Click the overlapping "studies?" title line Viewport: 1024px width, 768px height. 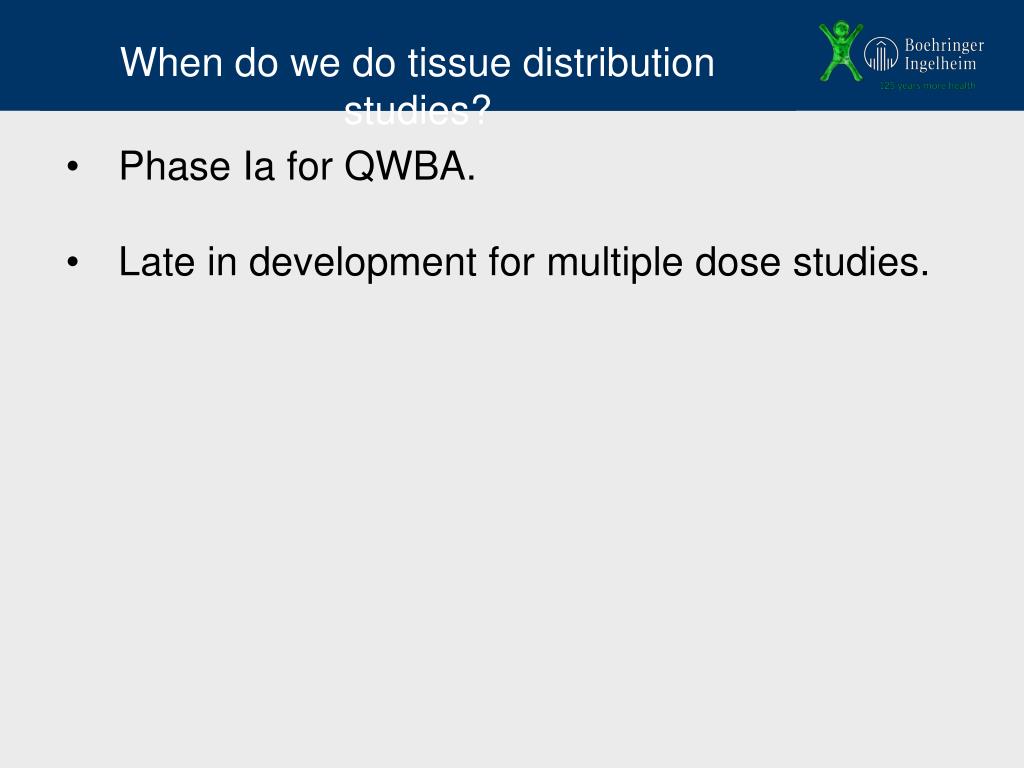coord(417,111)
